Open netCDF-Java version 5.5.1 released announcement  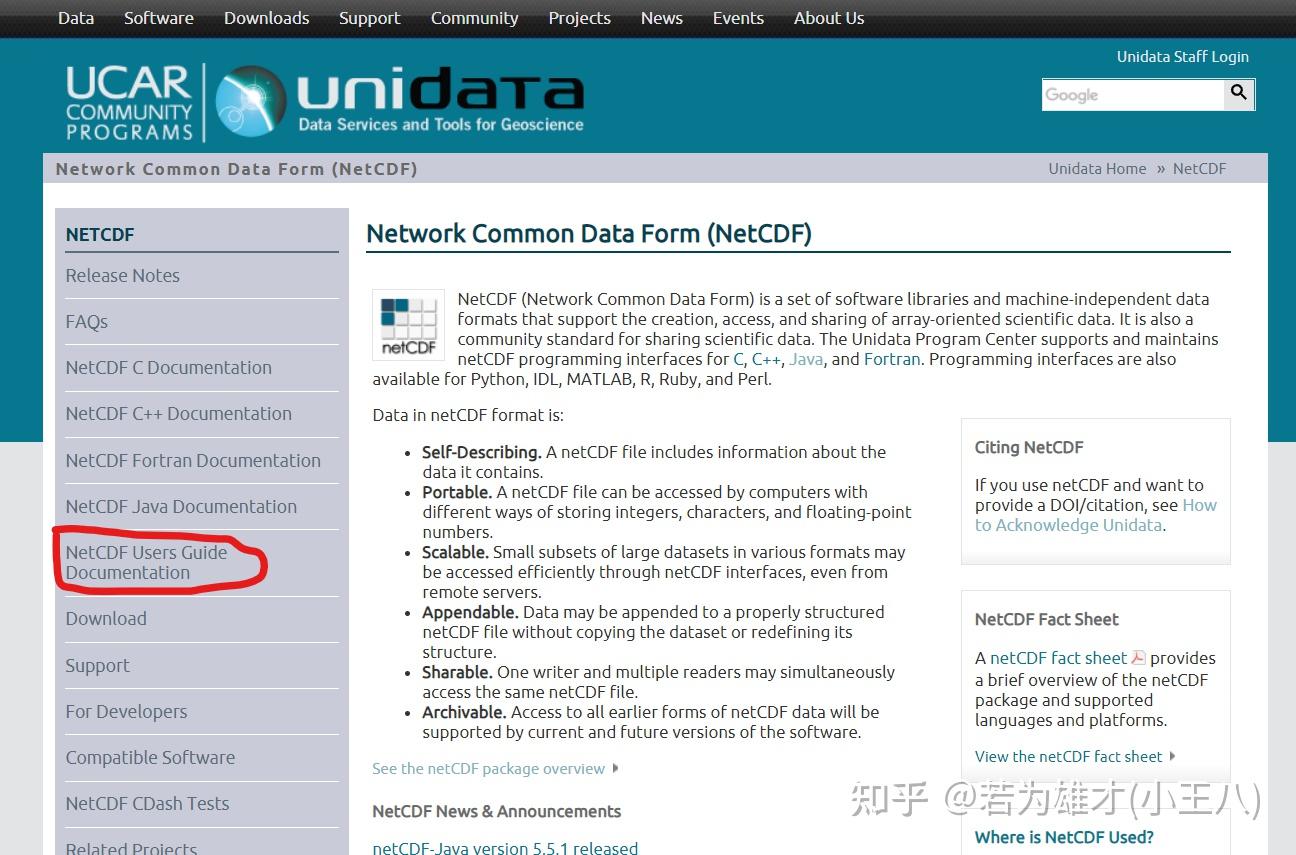tap(505, 847)
